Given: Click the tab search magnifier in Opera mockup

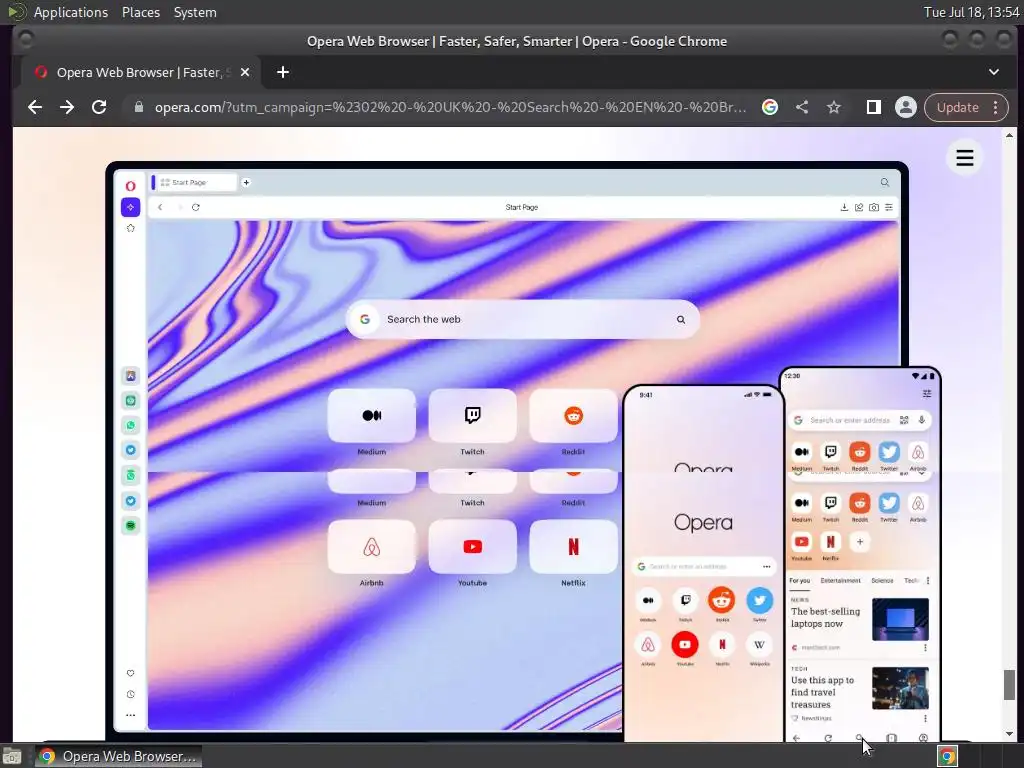Looking at the screenshot, I should (x=885, y=183).
